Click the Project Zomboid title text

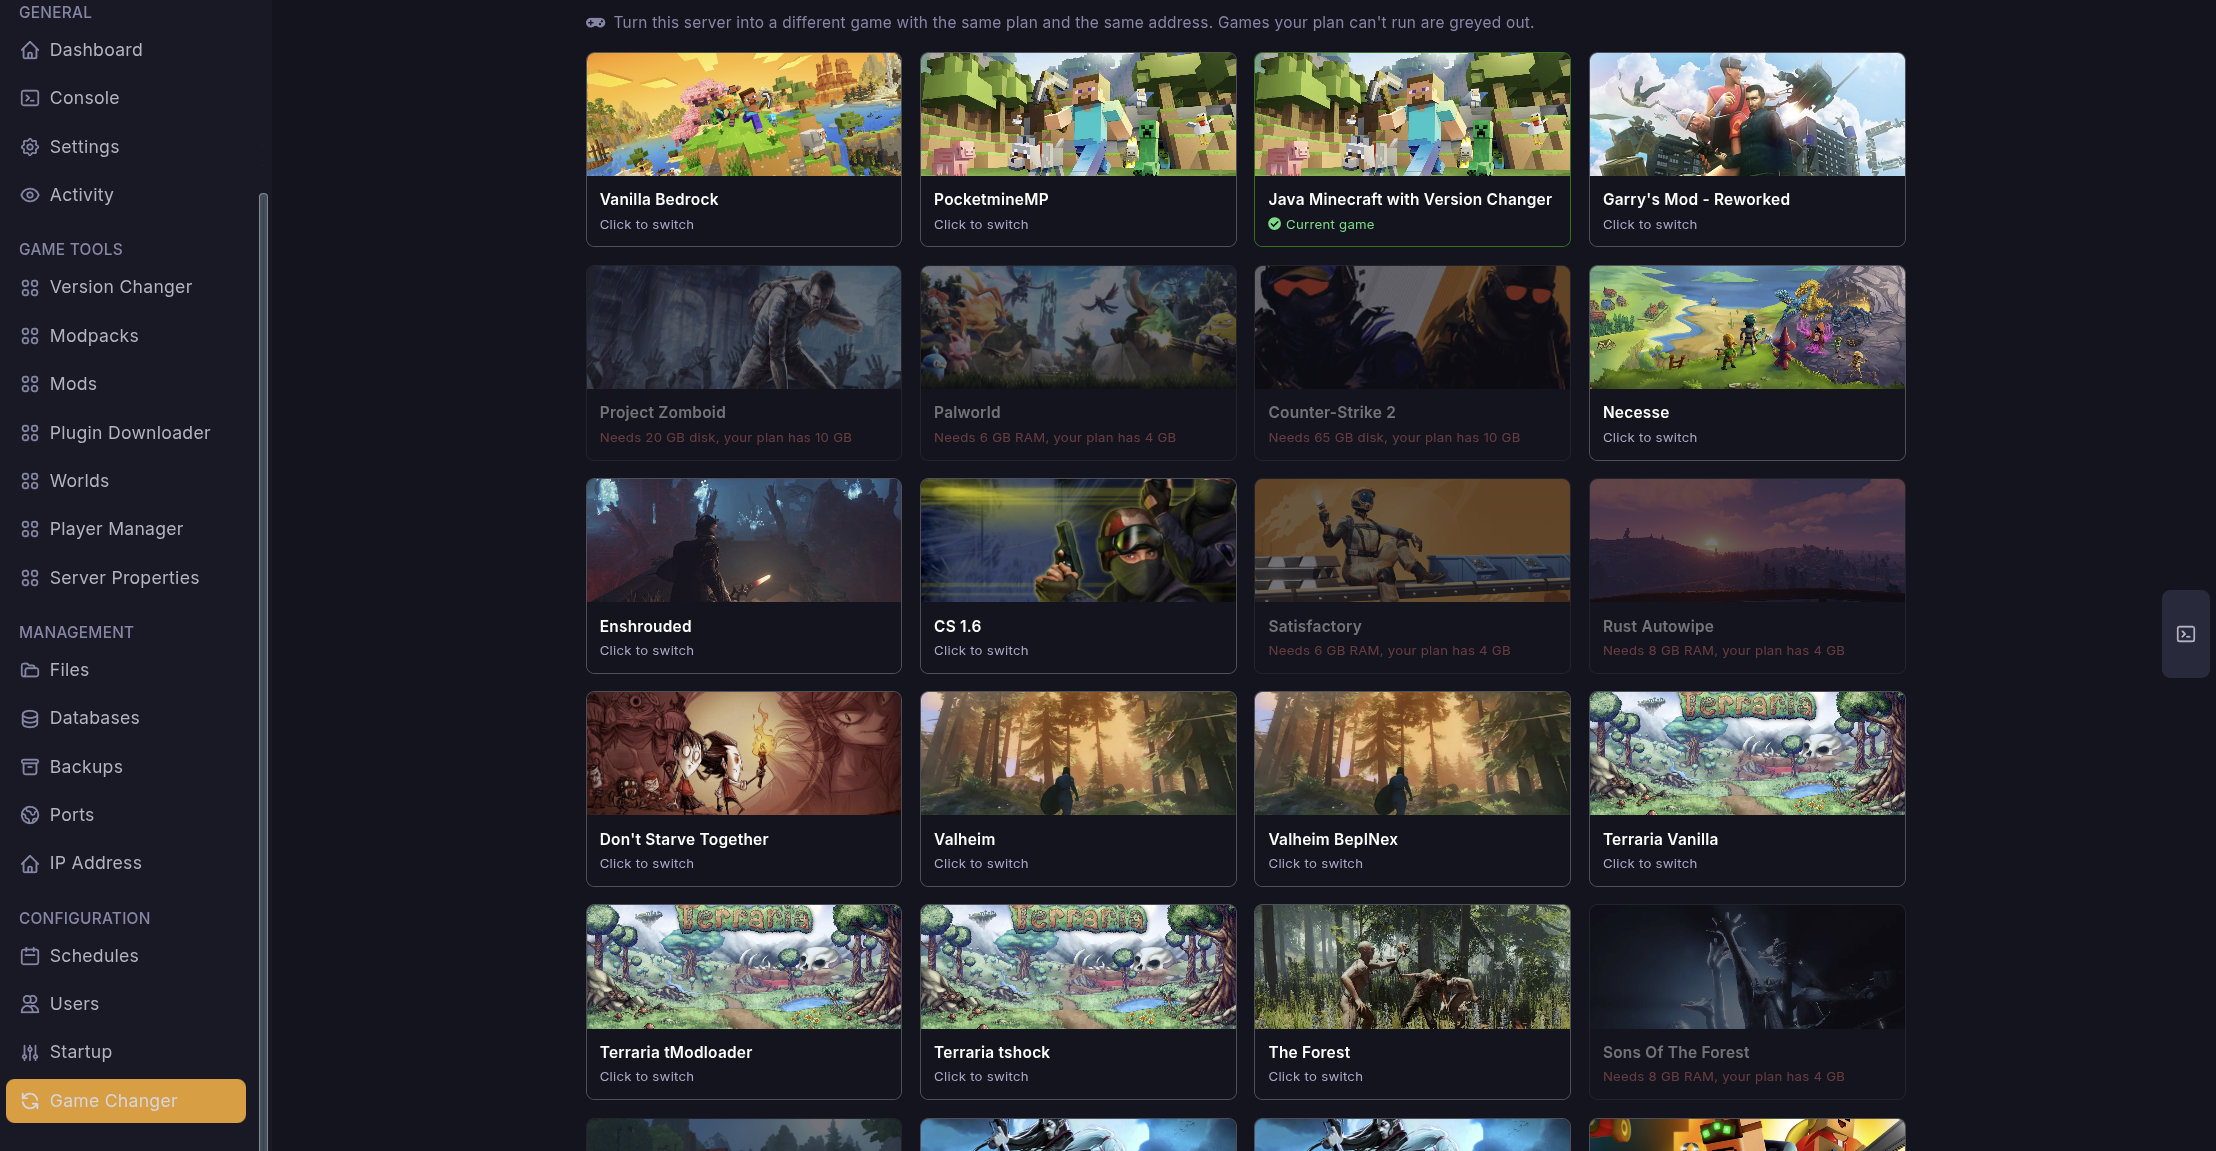[x=663, y=412]
